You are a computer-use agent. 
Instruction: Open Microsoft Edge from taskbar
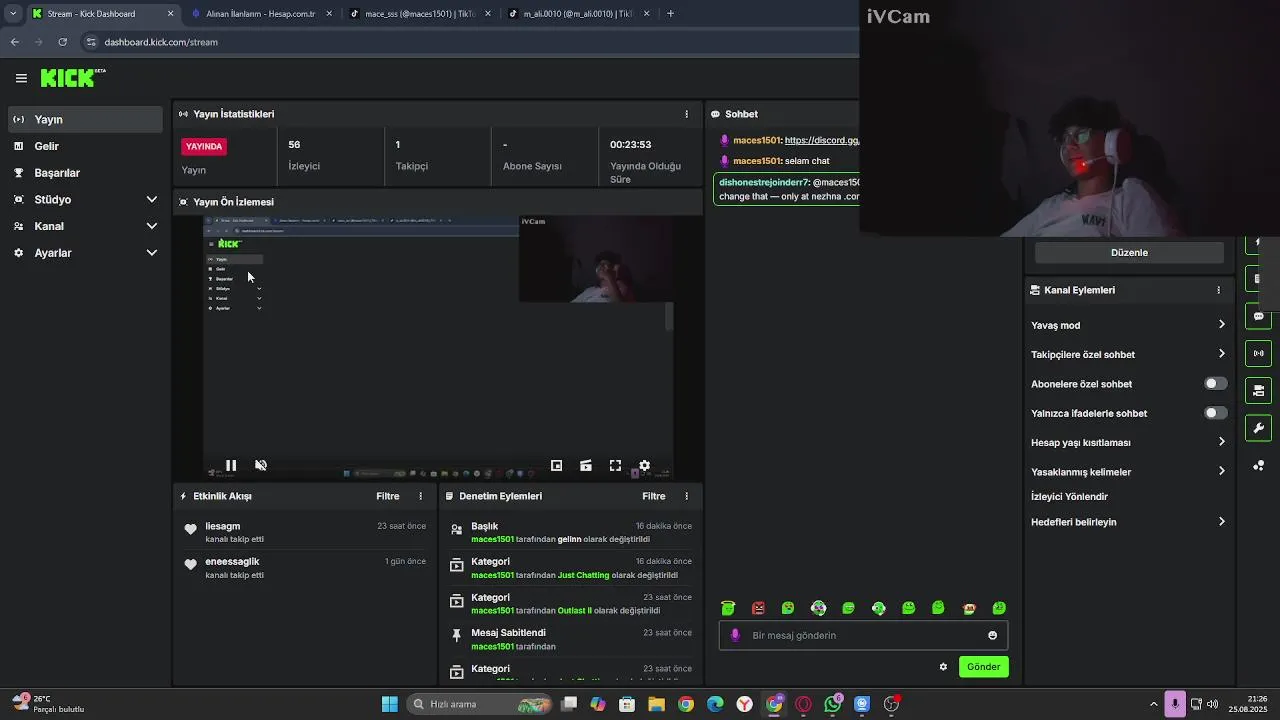[715, 704]
